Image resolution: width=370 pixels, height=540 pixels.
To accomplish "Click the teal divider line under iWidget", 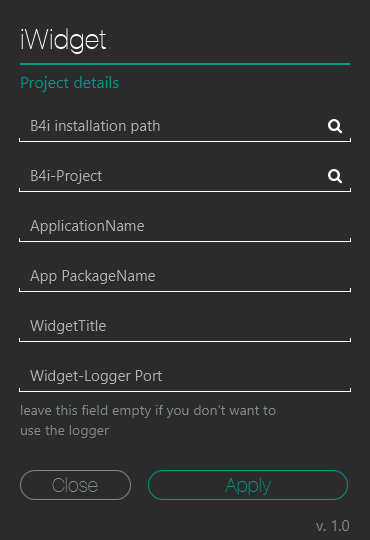I will [x=185, y=64].
